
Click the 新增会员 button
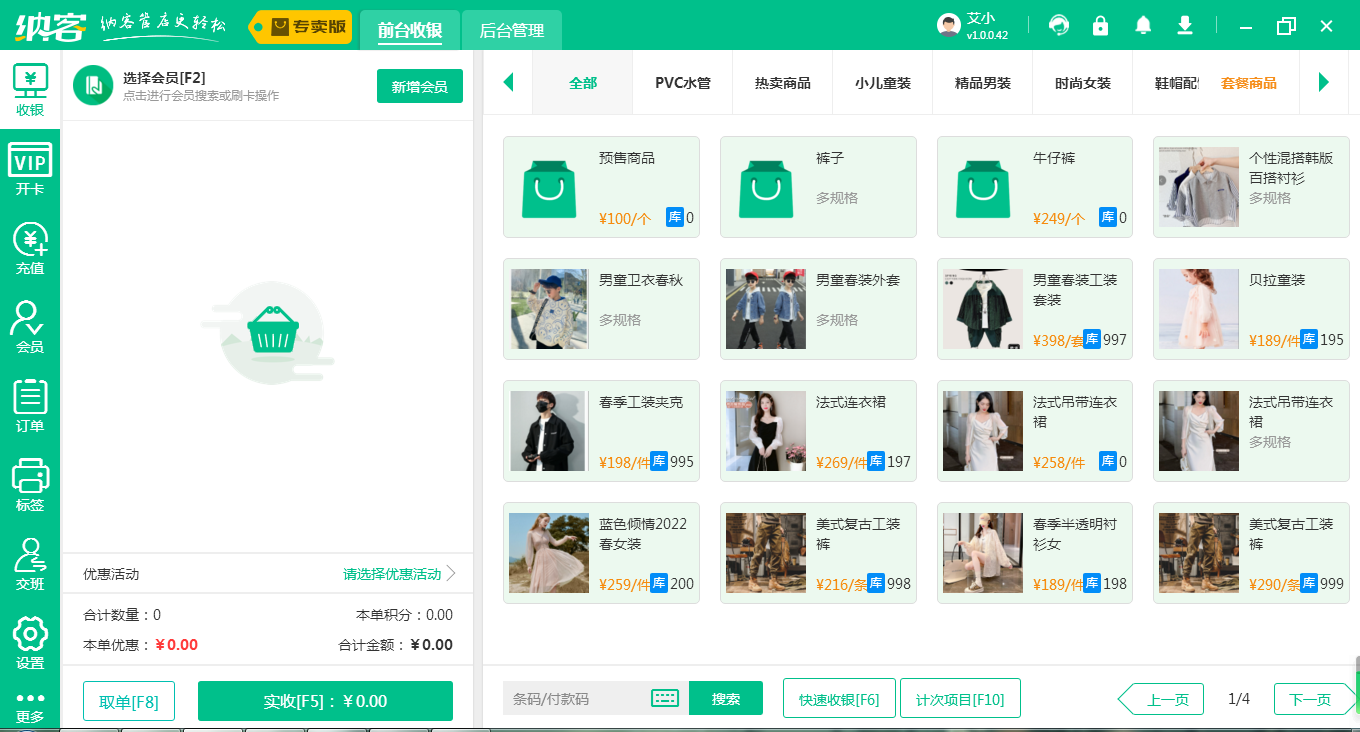[419, 87]
